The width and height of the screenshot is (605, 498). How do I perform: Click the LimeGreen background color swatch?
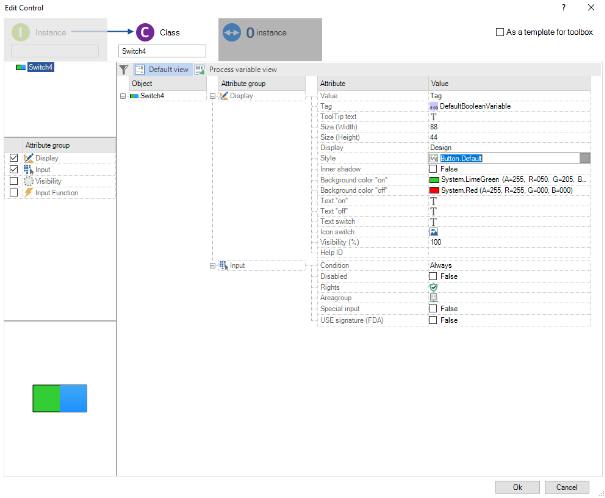(x=434, y=180)
